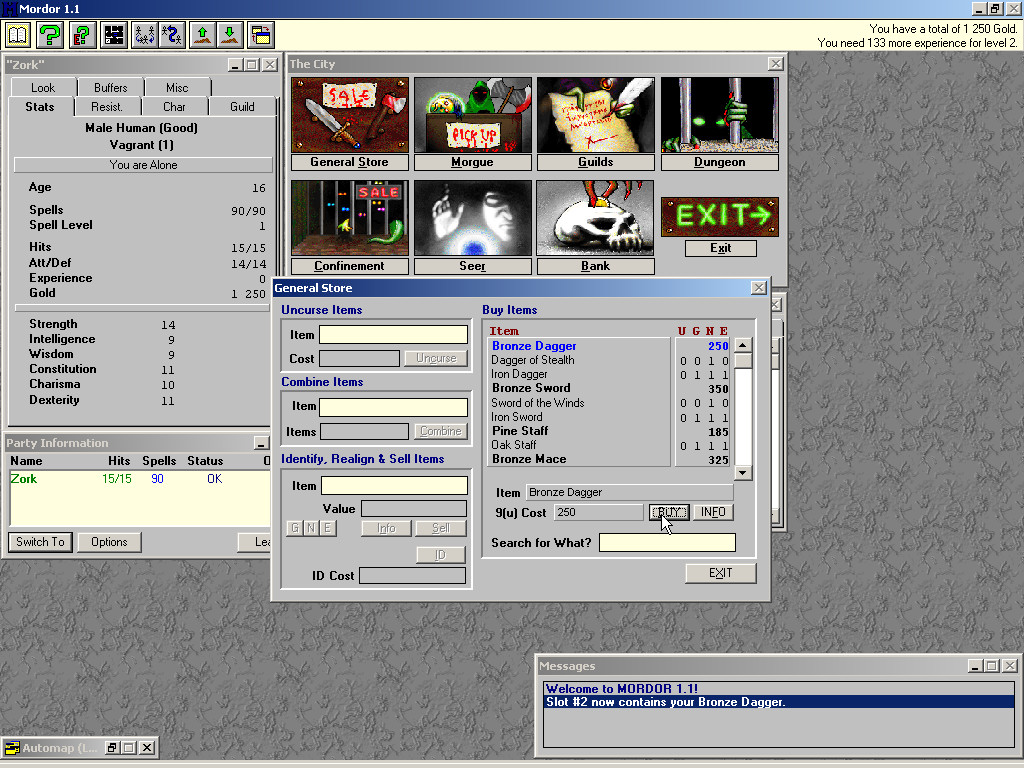Screen dimensions: 1024x768
Task: Open the Guild tab
Action: pos(242,106)
